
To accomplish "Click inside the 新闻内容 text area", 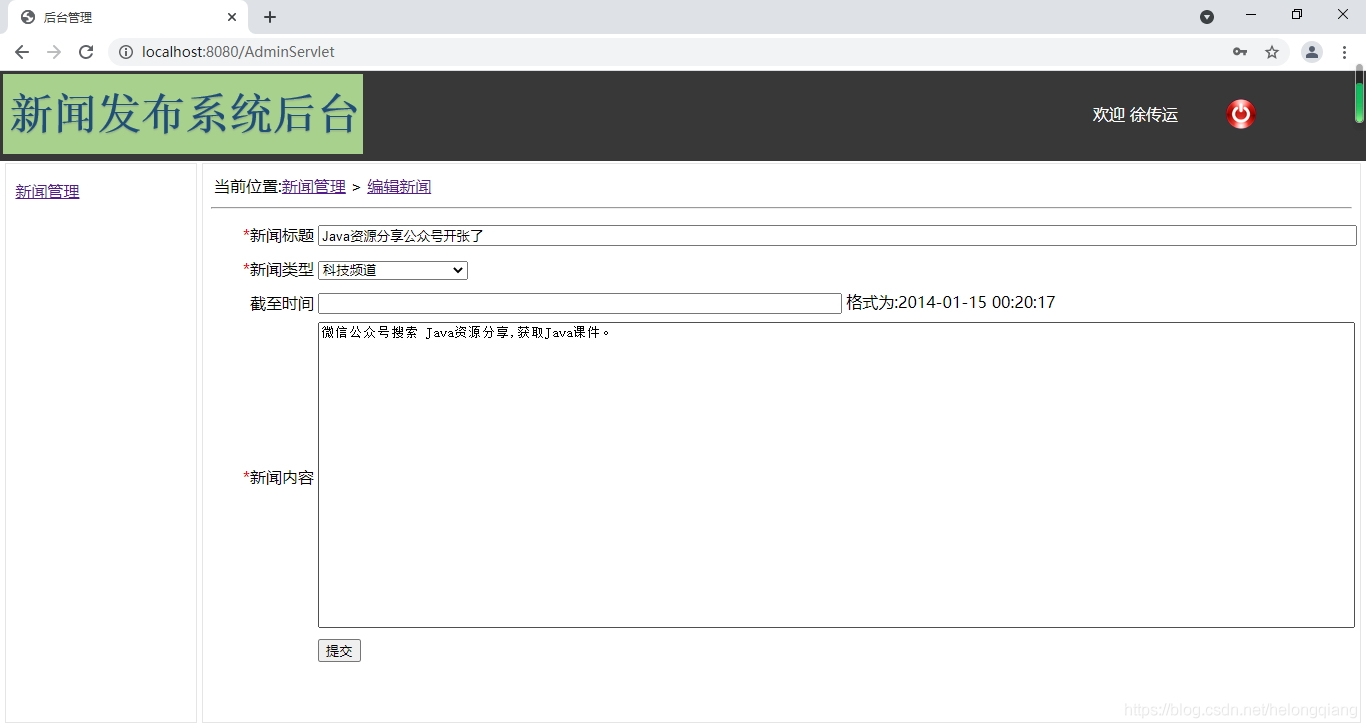I will click(836, 473).
